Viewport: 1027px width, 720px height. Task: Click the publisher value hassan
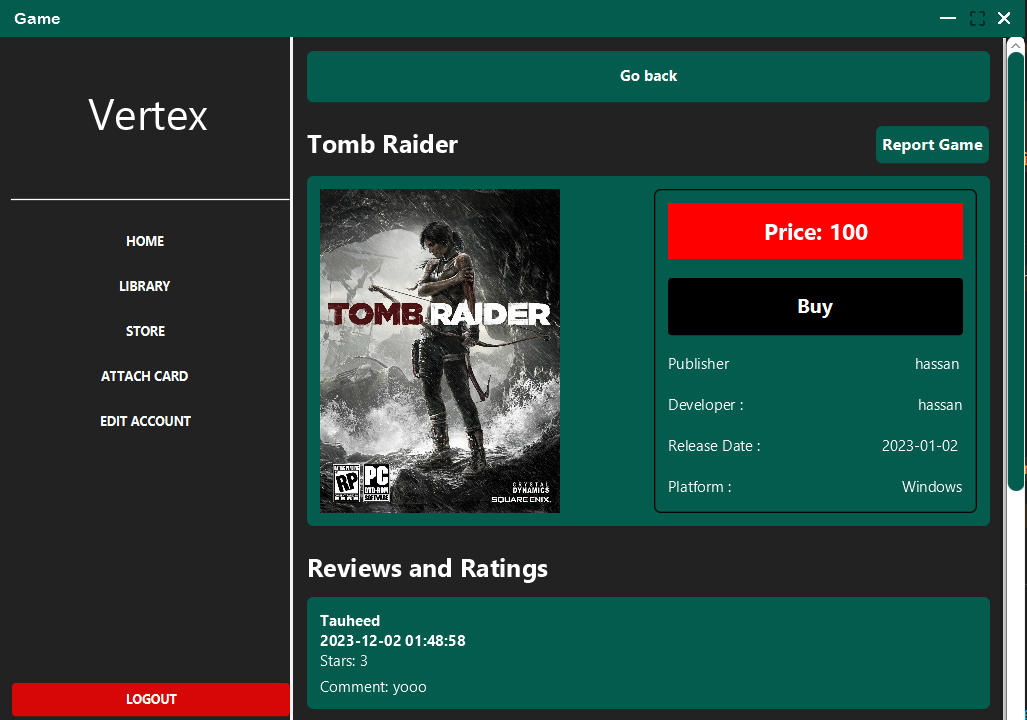click(937, 364)
